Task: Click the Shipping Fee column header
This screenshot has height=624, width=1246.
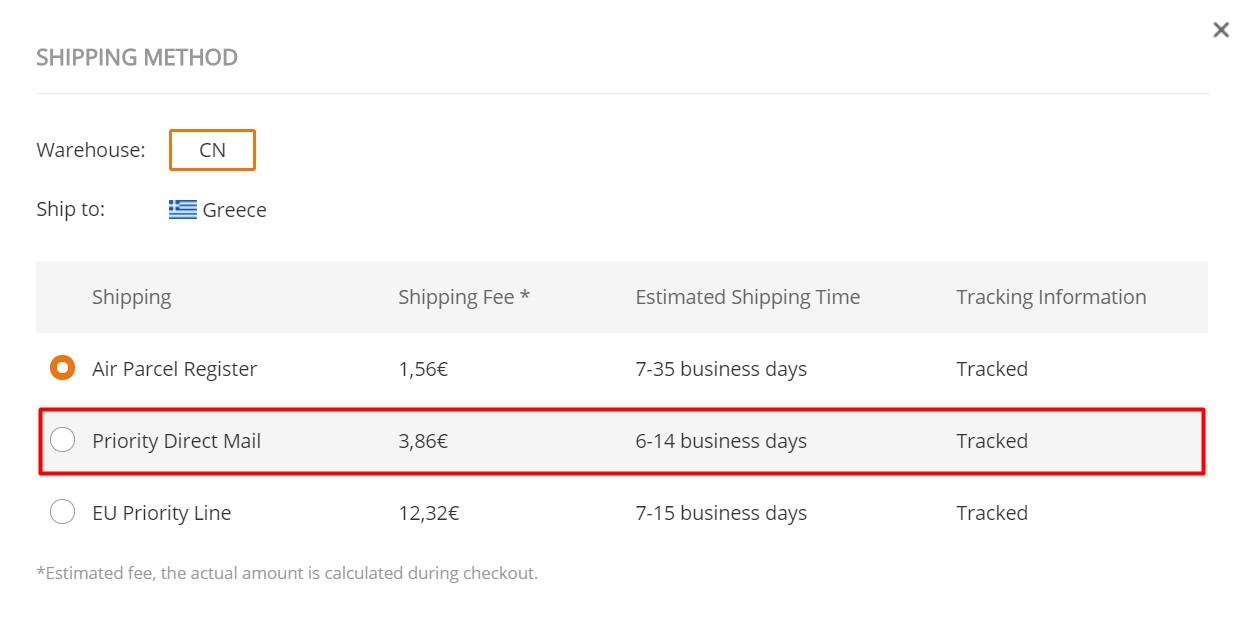Action: tap(464, 297)
